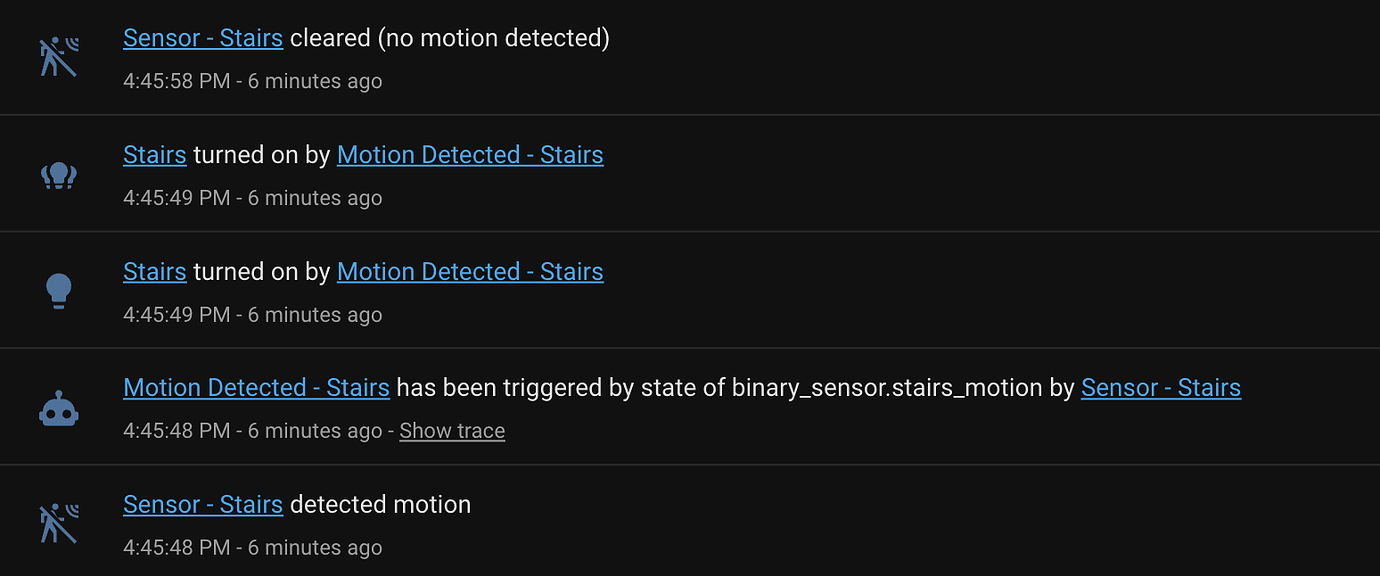Click the light bulb icon for Stairs turned on
The height and width of the screenshot is (576, 1380).
pos(58,289)
